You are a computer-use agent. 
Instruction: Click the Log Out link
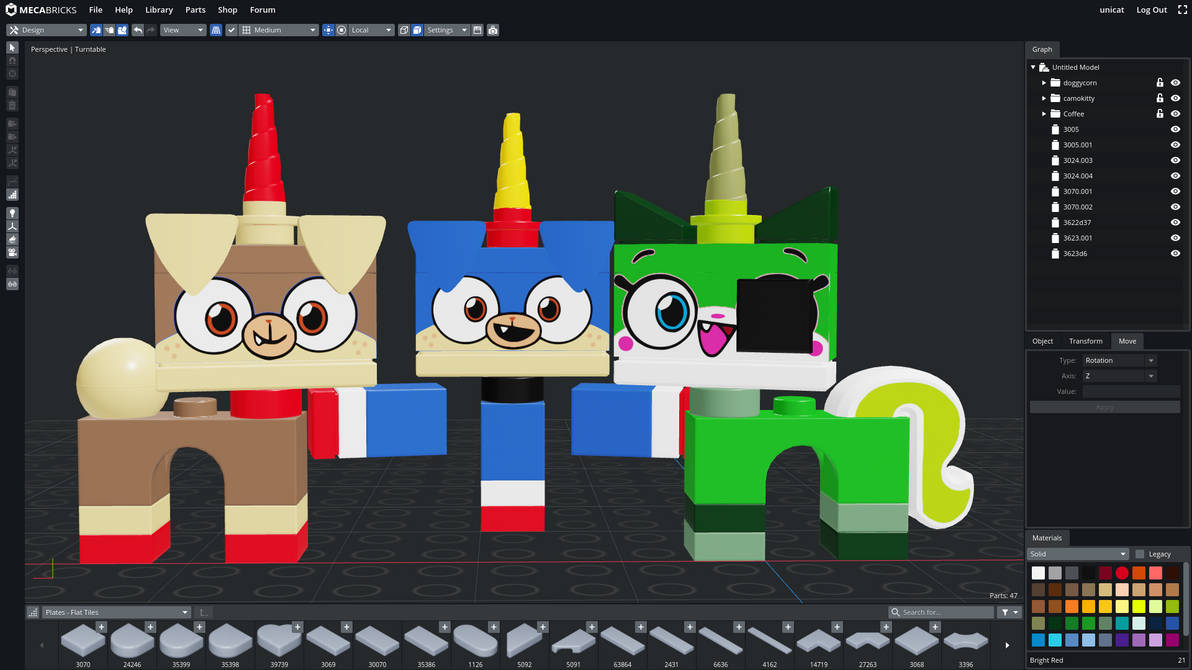point(1151,10)
